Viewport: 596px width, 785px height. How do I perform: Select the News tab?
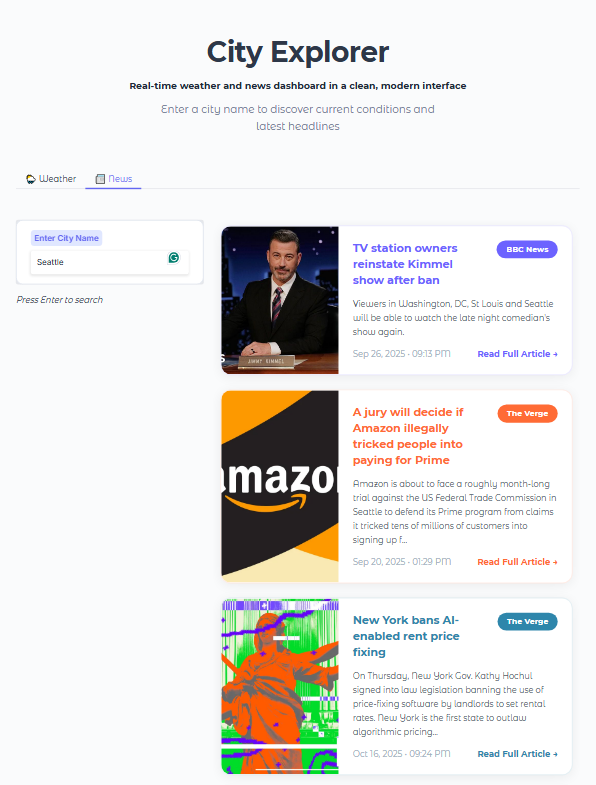(x=113, y=179)
